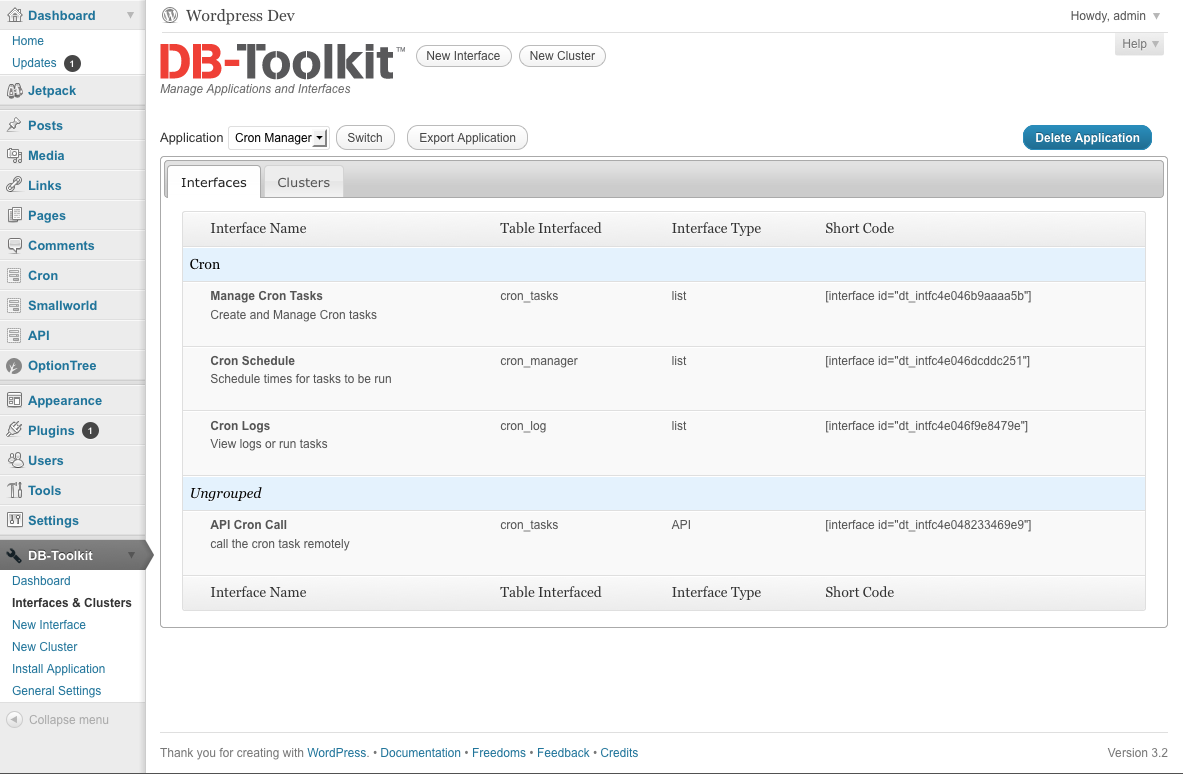The width and height of the screenshot is (1183, 774).
Task: Click the Freedoms footer link
Action: [x=499, y=753]
